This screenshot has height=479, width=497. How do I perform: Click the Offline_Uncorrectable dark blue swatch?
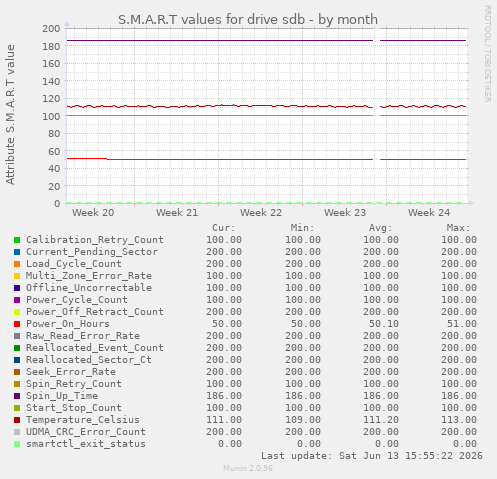pyautogui.click(x=17, y=288)
